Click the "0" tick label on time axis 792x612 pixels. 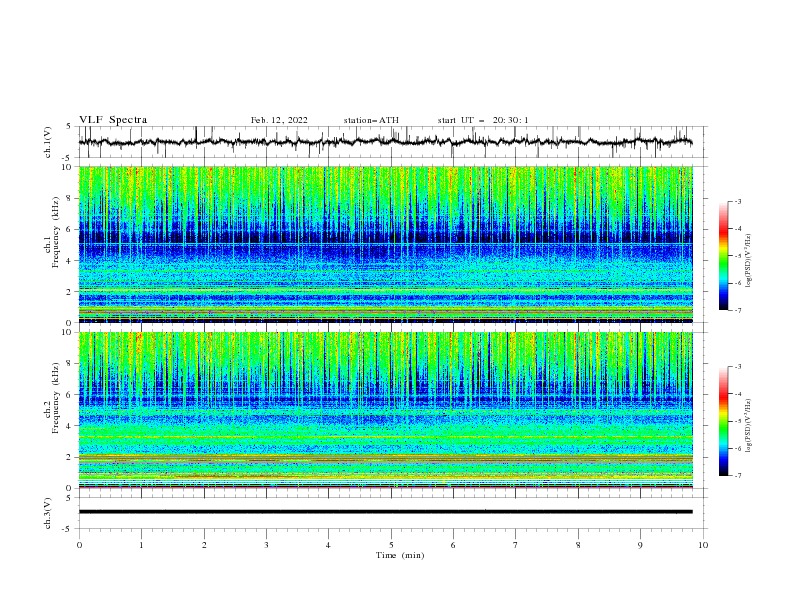click(79, 545)
